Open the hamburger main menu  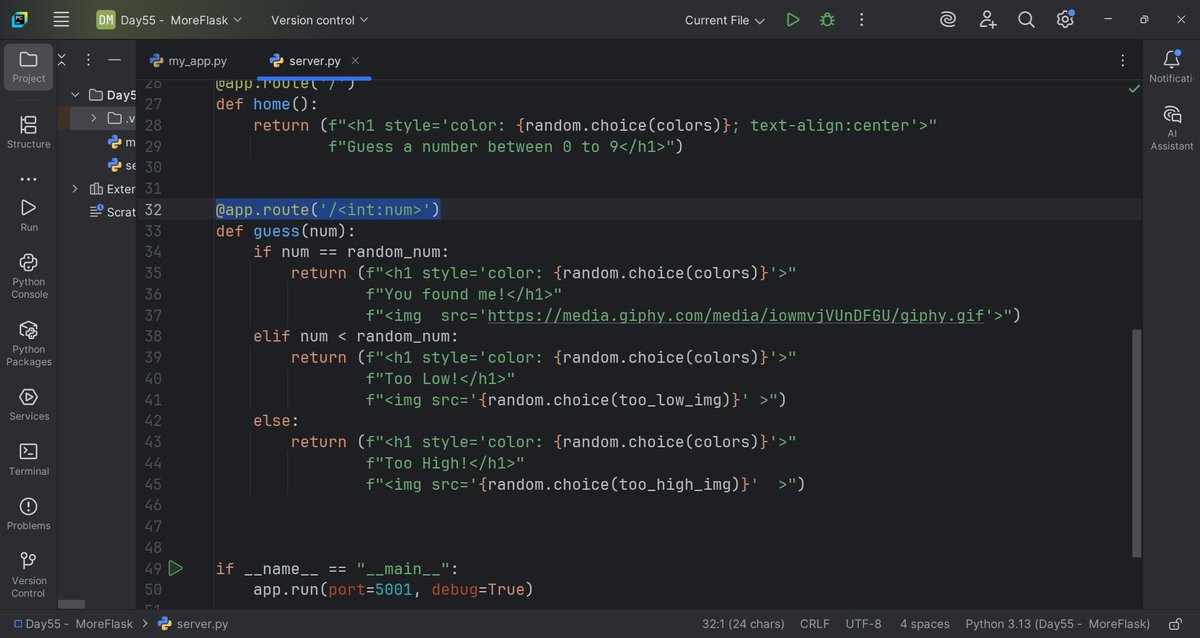pos(61,19)
